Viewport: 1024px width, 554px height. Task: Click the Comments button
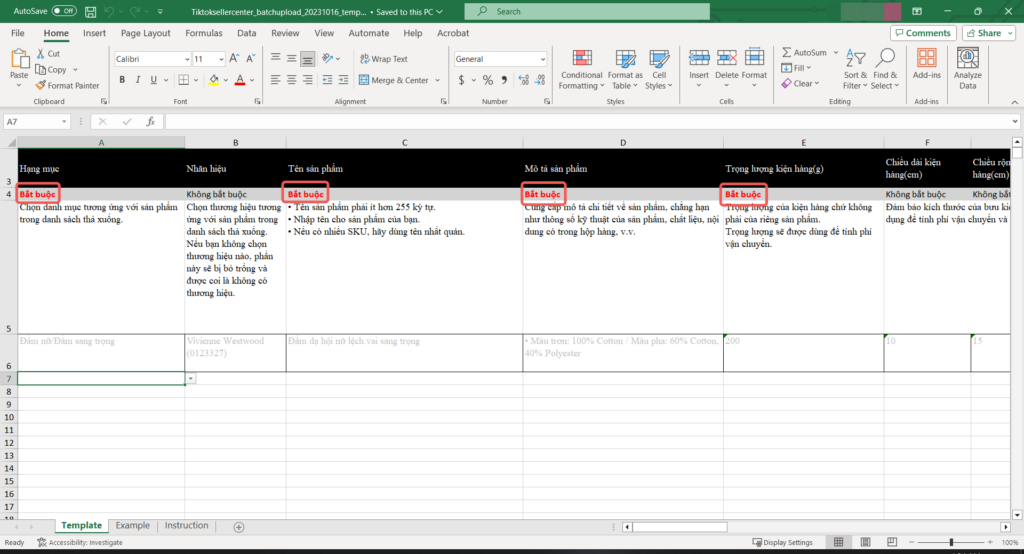click(923, 33)
